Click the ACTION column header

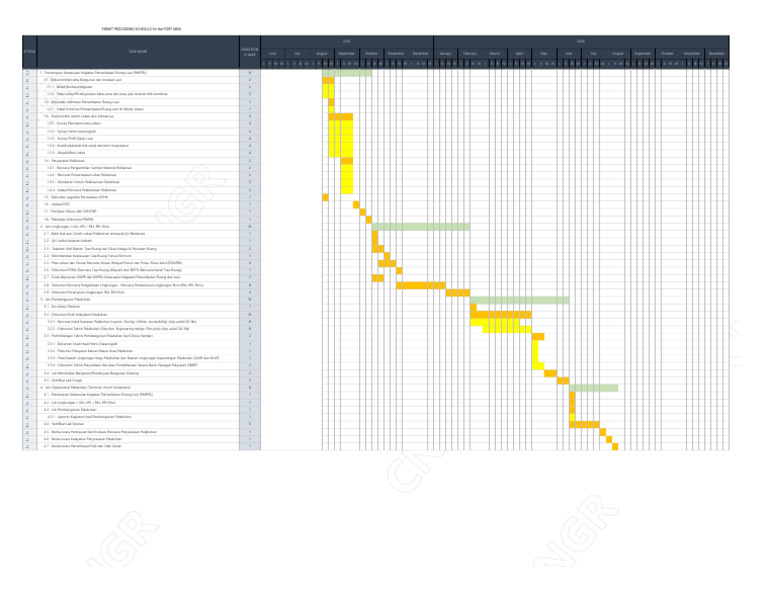29,51
